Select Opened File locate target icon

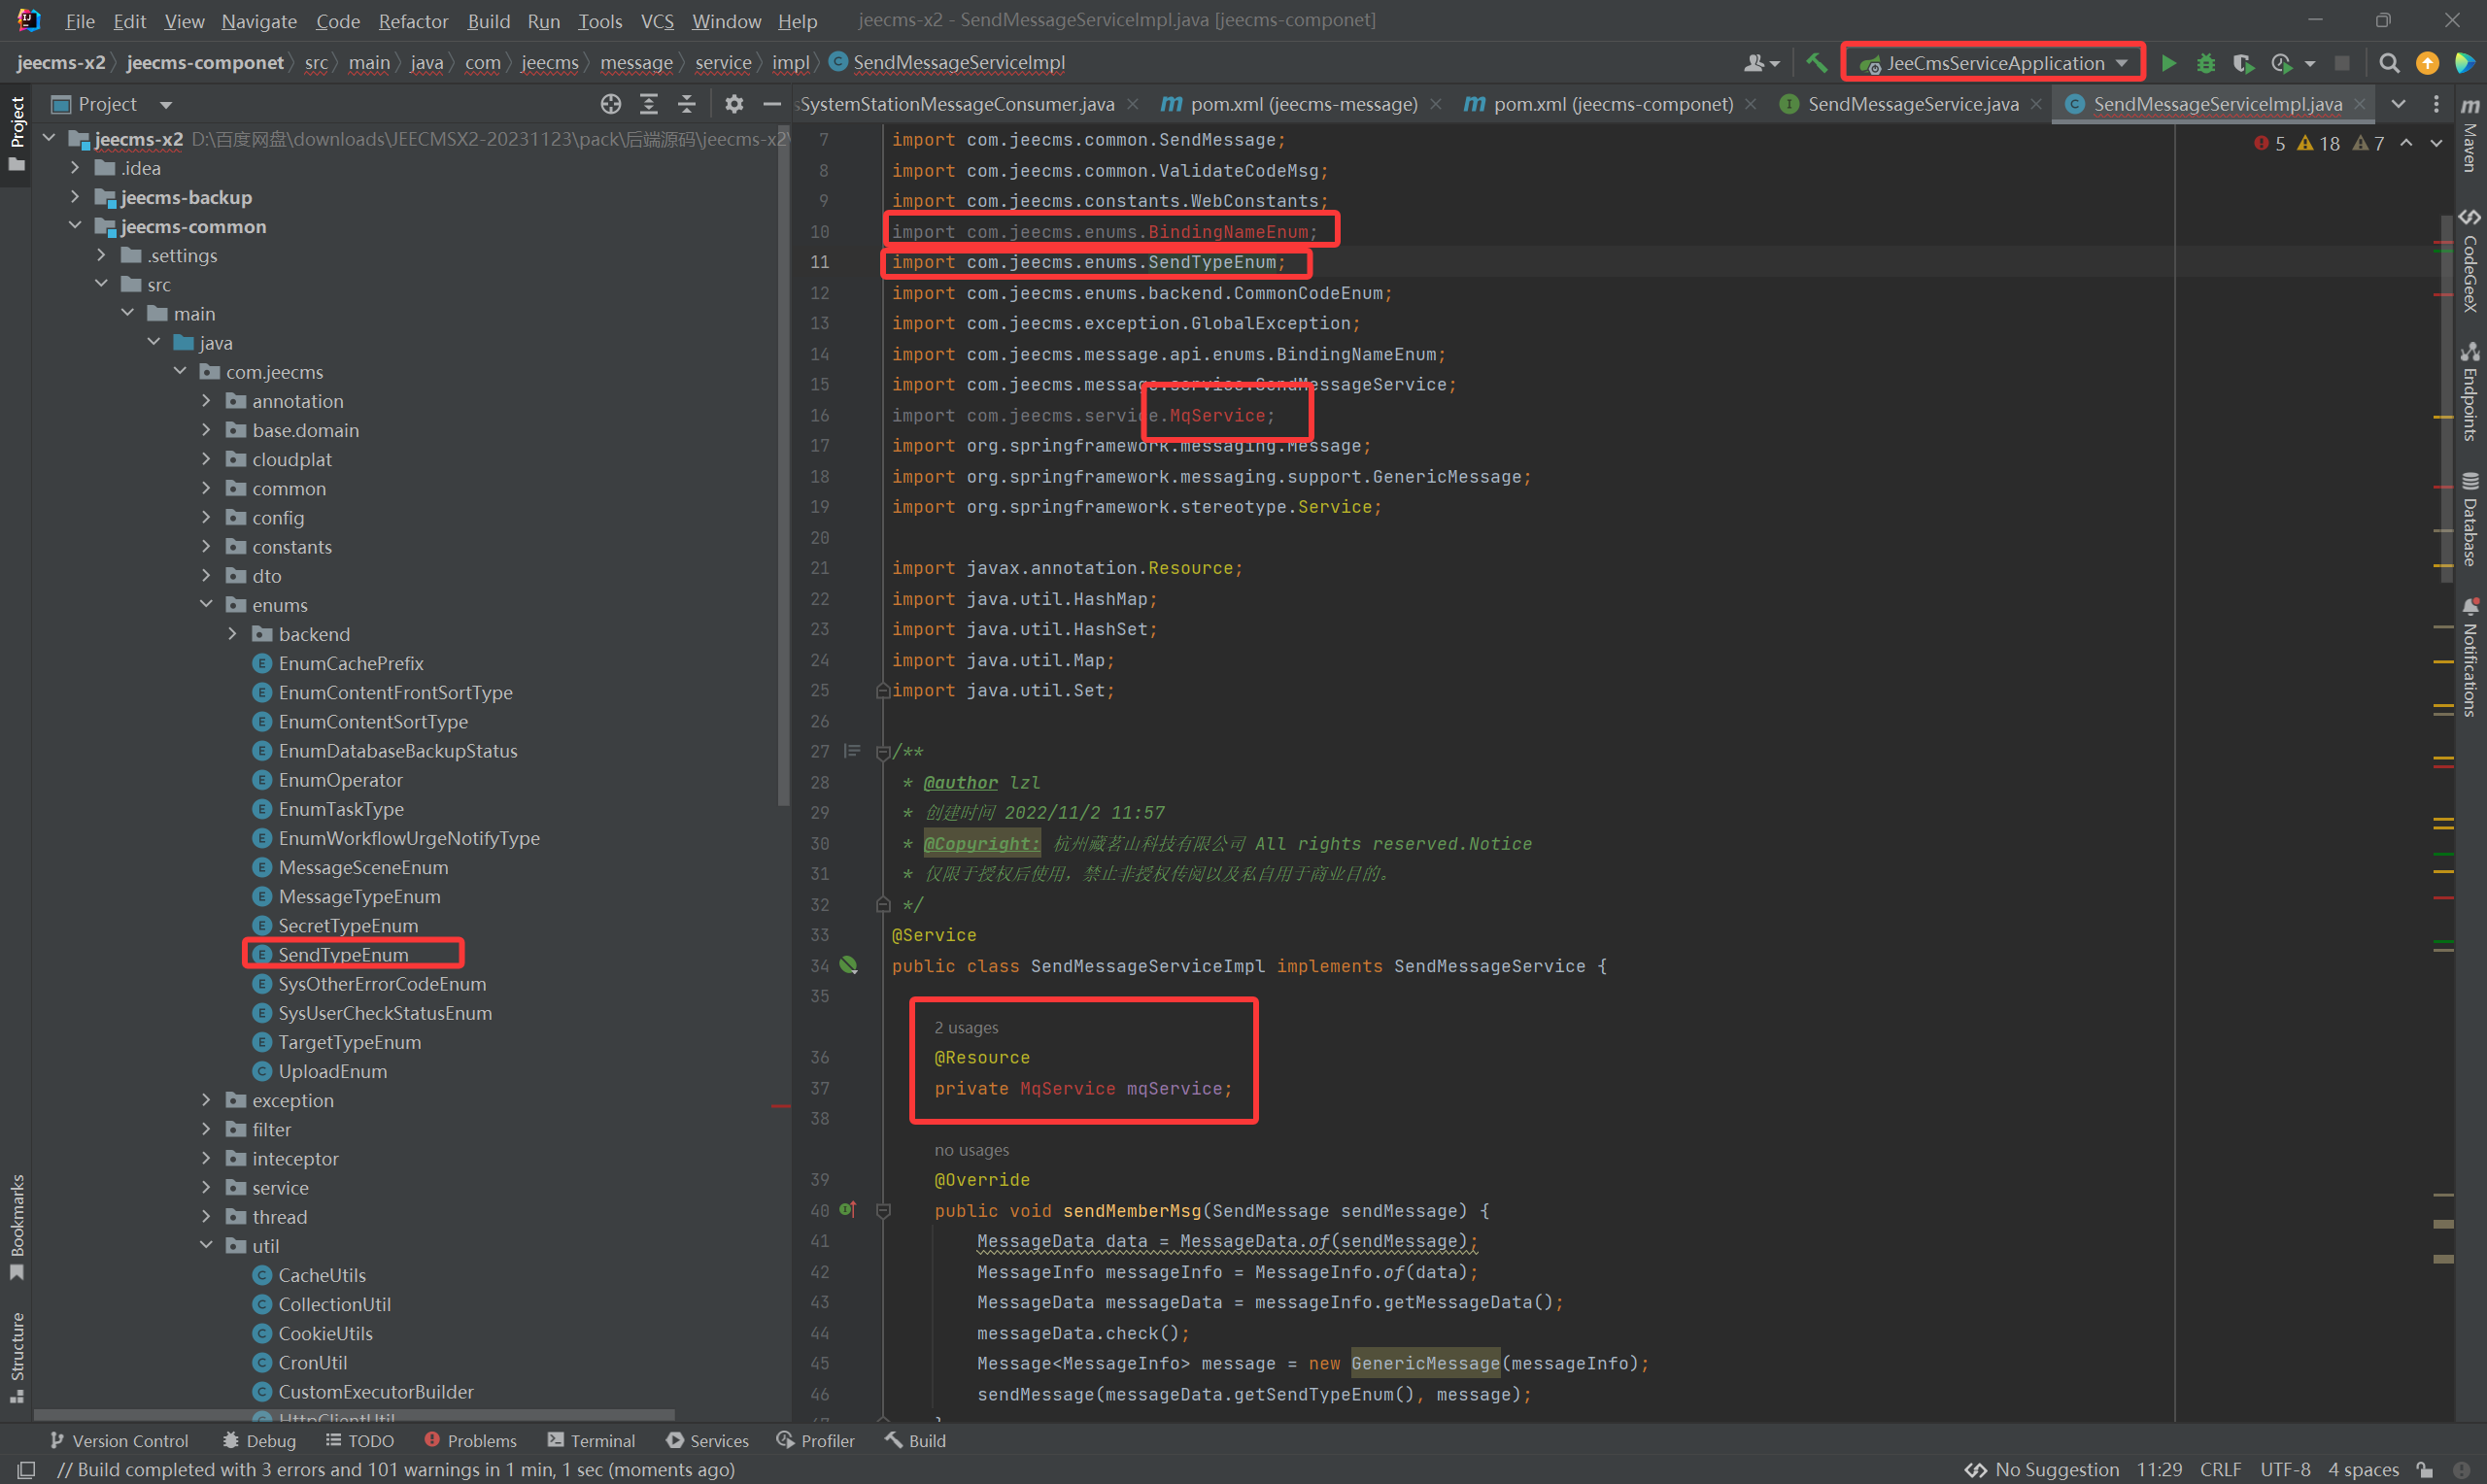click(x=610, y=104)
